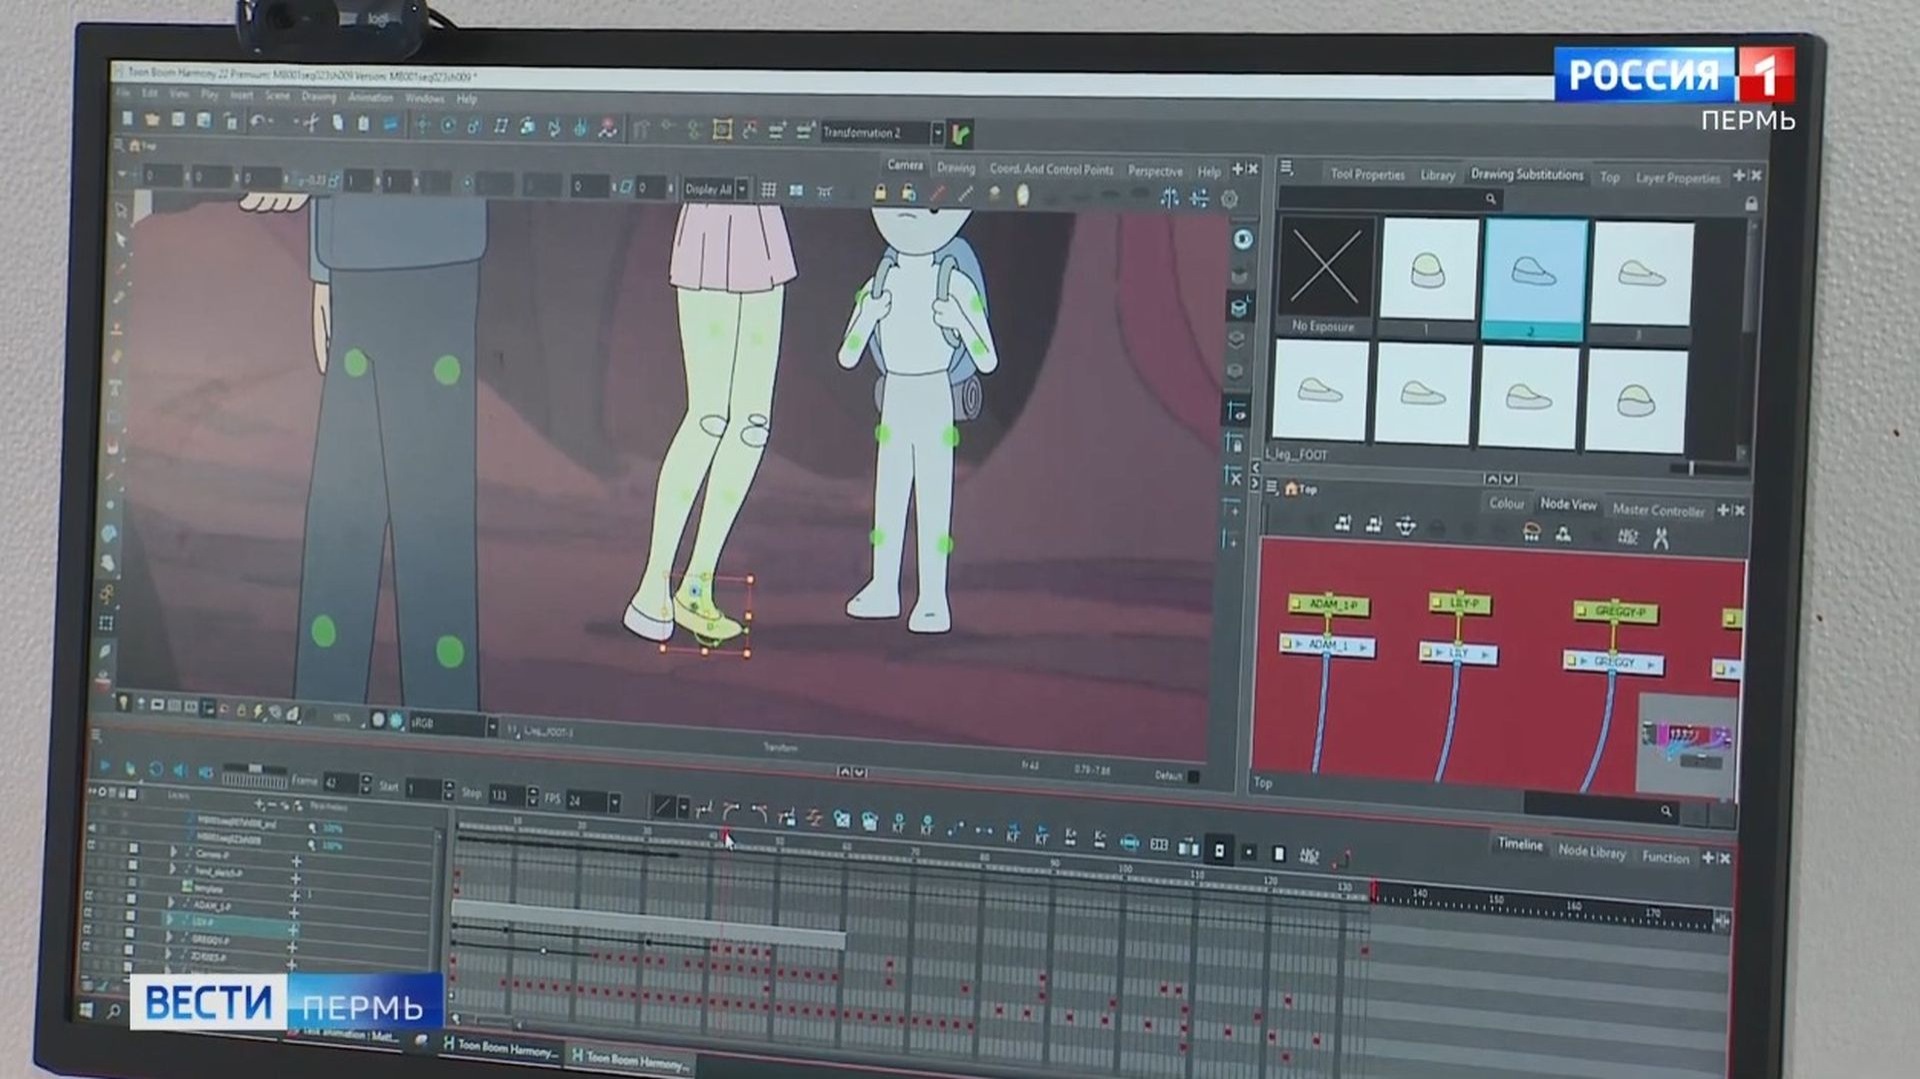This screenshot has width=1920, height=1079.
Task: Select the ADAM_1-P node in Node View
Action: pos(1329,604)
